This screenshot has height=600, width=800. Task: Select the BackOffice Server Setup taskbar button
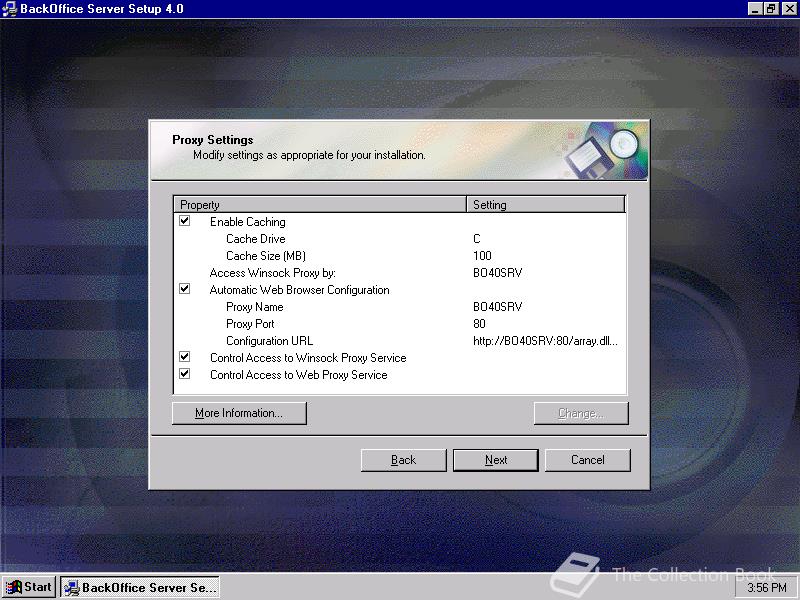click(140, 587)
